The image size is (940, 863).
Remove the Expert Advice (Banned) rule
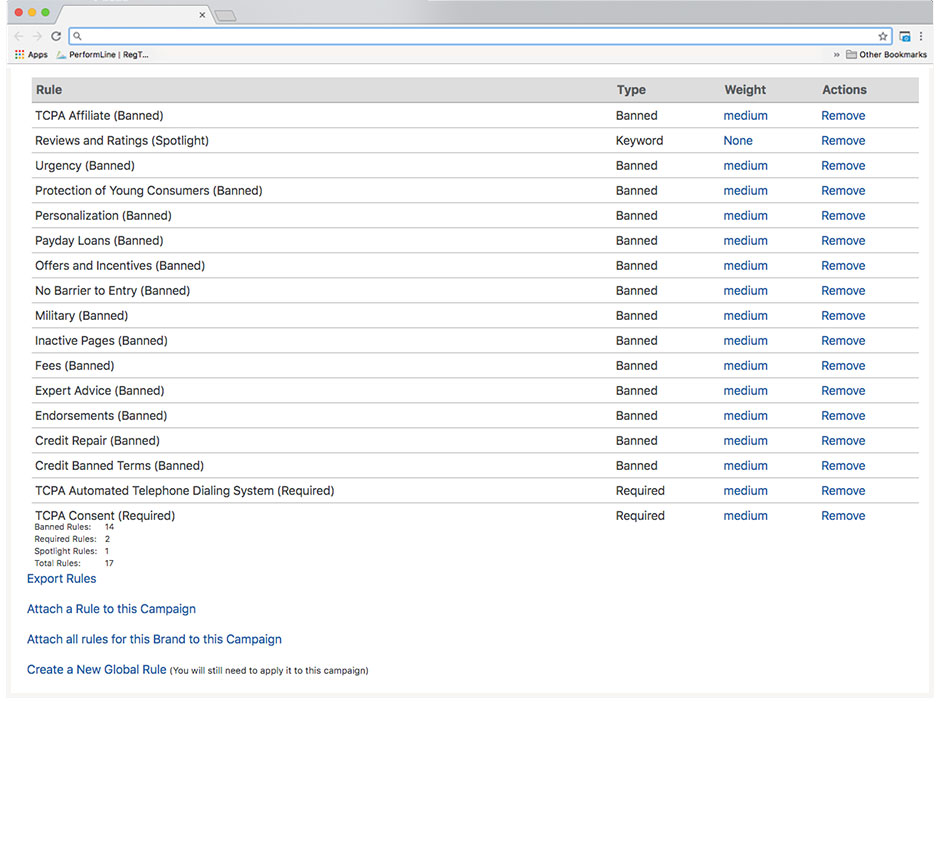[x=843, y=391]
